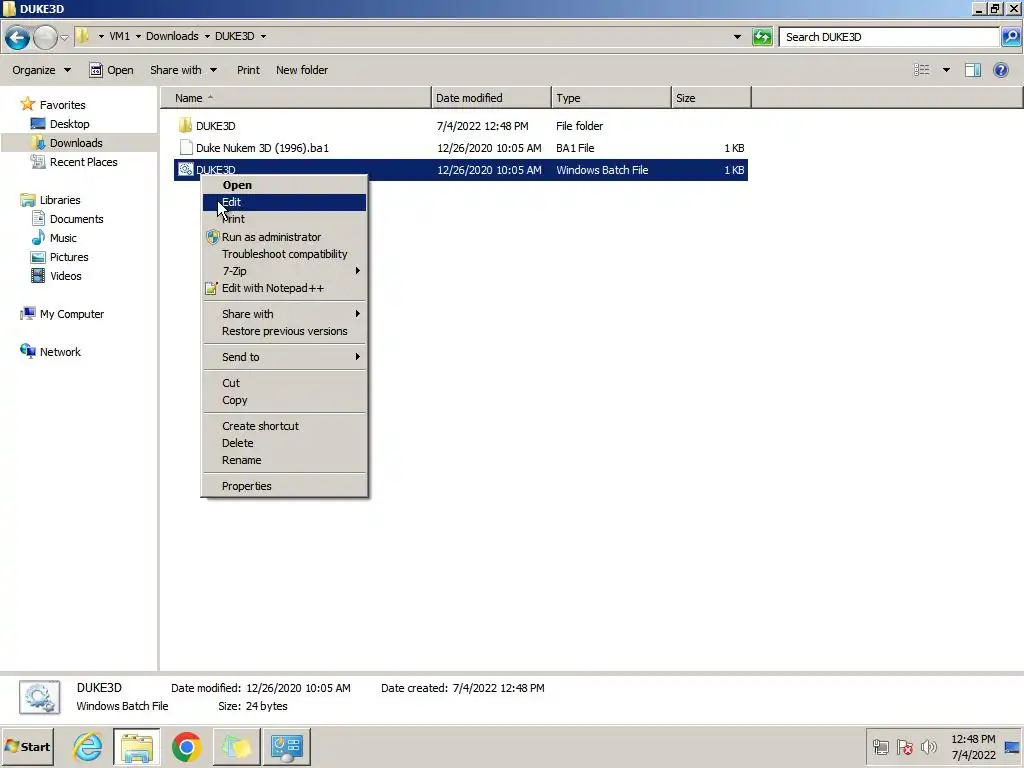1024x768 pixels.
Task: Toggle the preview pane icon
Action: click(973, 70)
